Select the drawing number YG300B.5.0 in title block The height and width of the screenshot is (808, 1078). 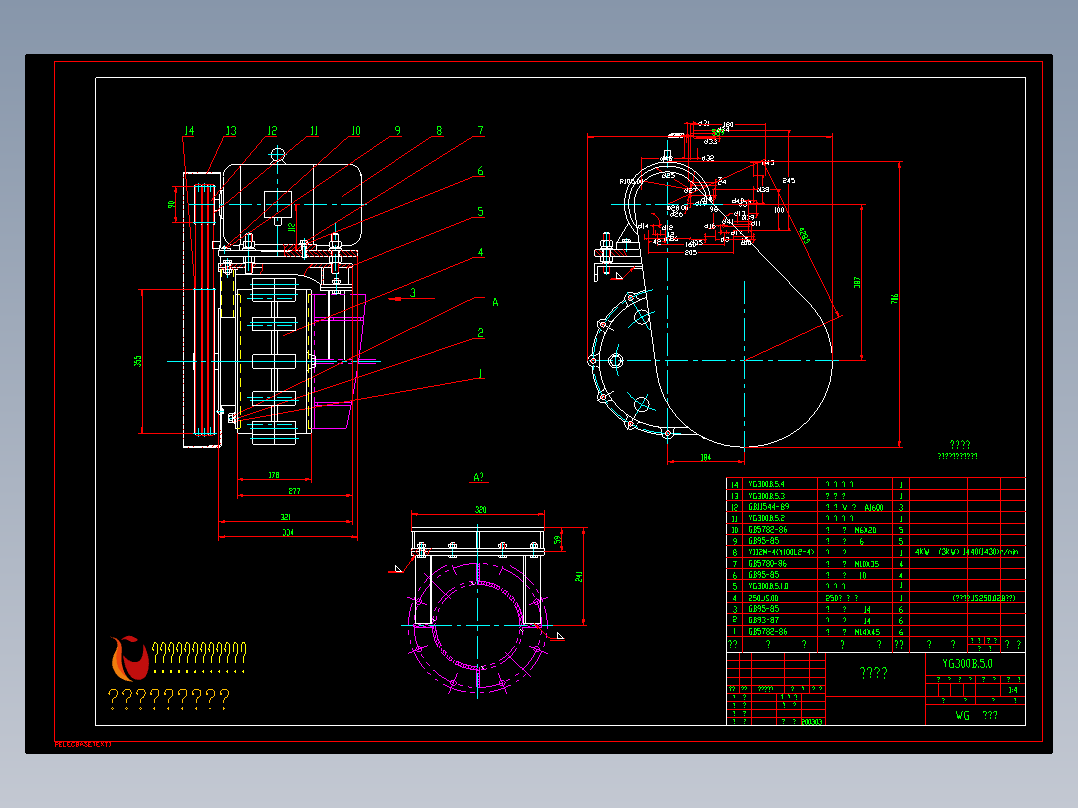tap(967, 664)
